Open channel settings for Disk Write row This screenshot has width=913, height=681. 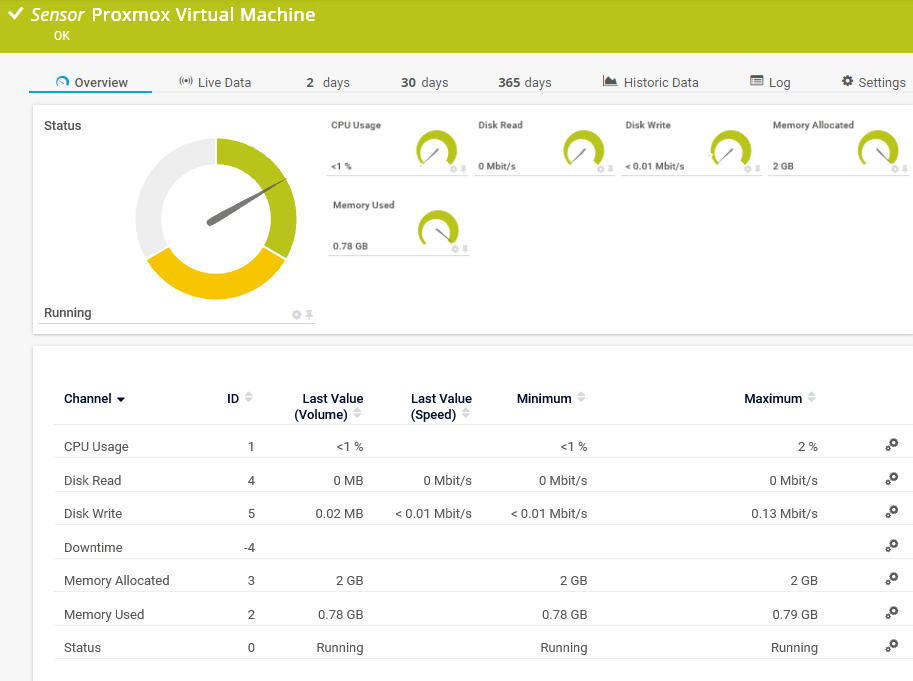pos(891,513)
